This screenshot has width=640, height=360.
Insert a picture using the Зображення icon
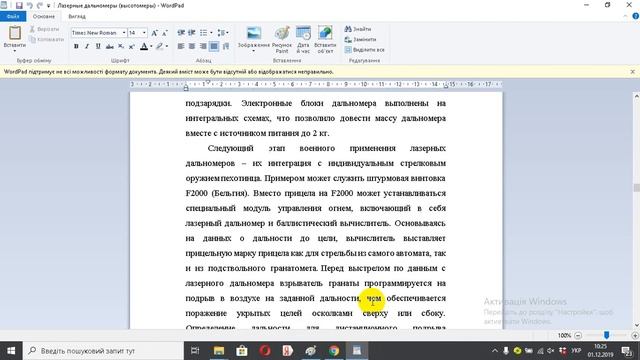tap(254, 33)
